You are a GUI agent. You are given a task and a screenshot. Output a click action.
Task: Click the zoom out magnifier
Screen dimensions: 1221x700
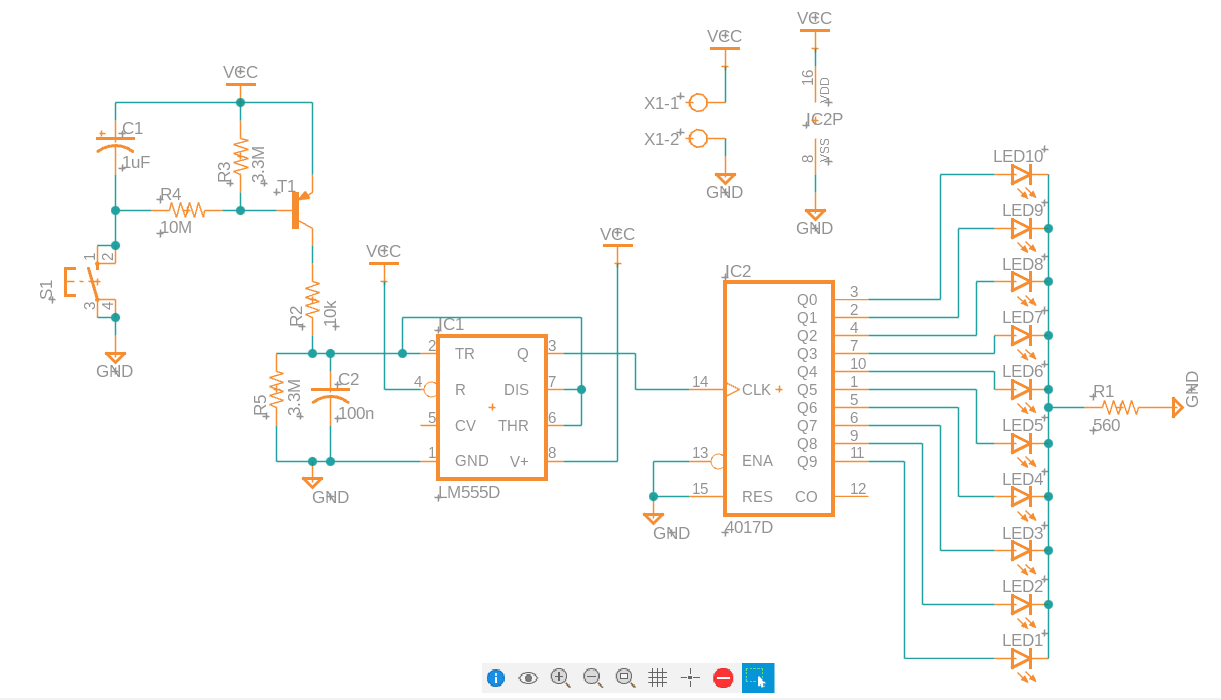click(592, 678)
